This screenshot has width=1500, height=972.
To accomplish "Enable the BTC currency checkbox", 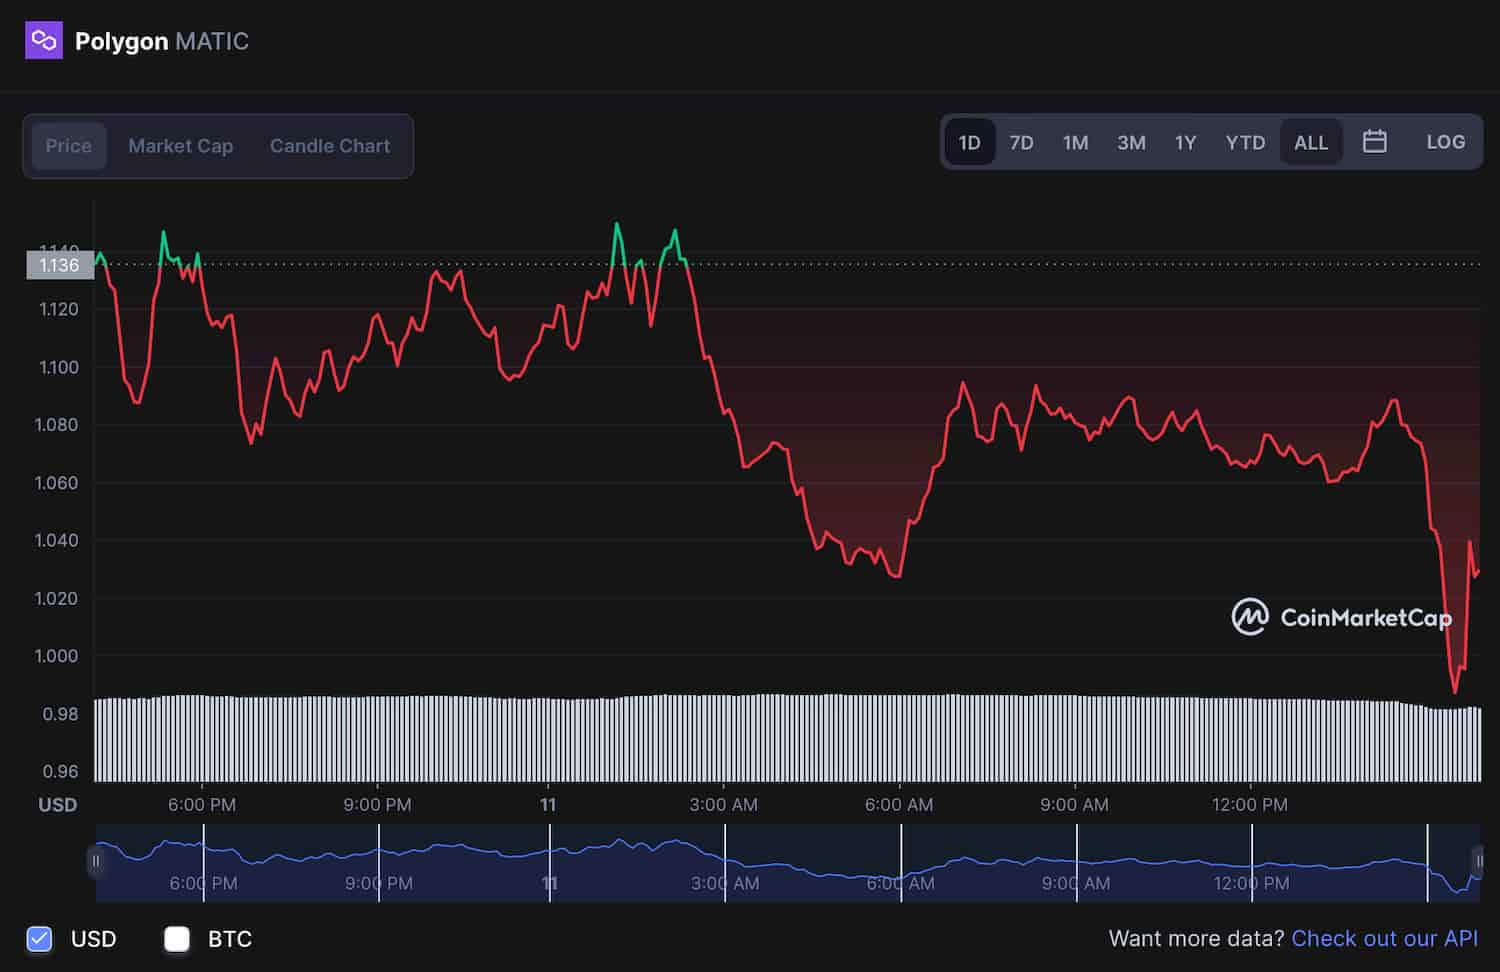I will 177,939.
